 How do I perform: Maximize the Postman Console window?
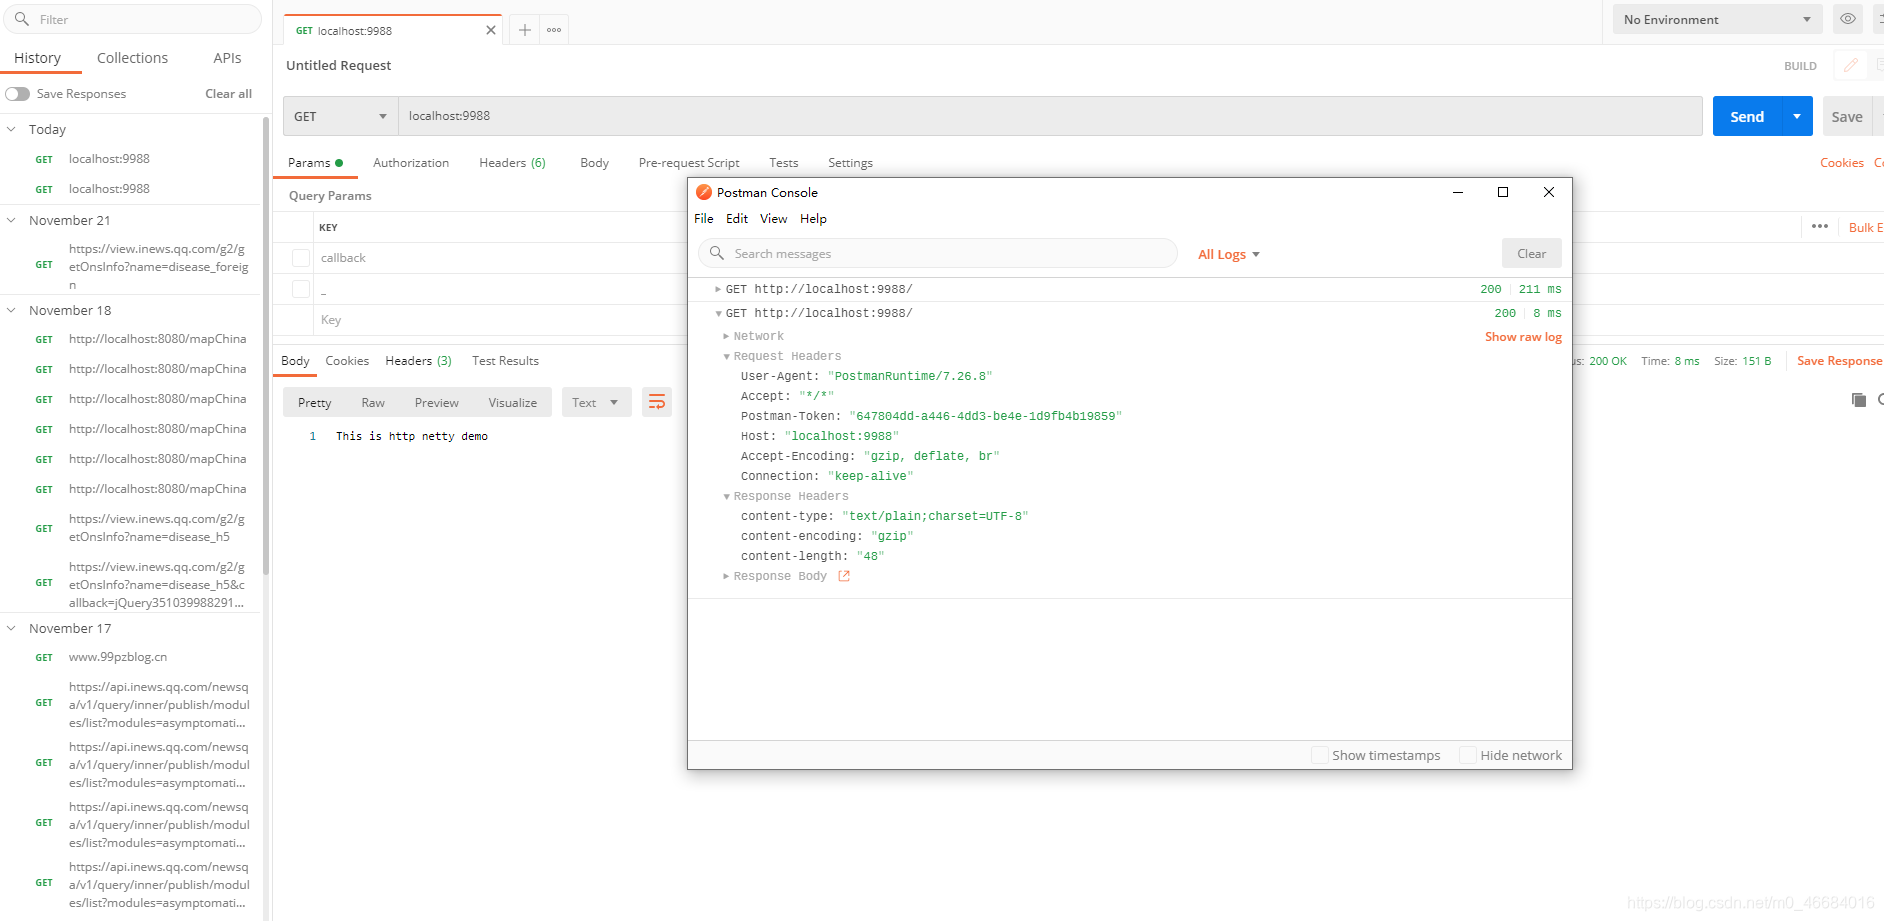pos(1503,192)
